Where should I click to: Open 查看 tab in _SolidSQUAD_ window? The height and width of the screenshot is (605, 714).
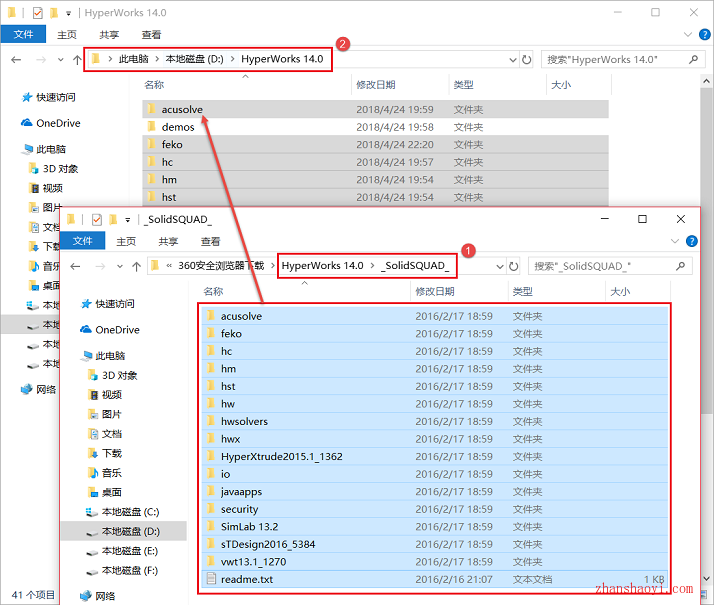point(210,241)
